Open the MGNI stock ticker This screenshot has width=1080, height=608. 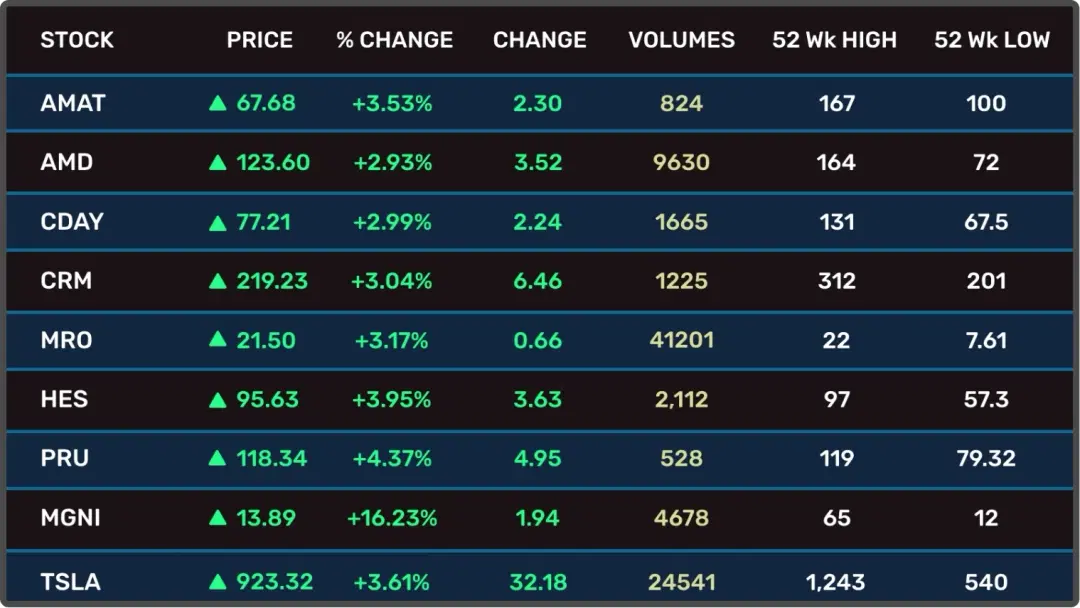pos(70,518)
